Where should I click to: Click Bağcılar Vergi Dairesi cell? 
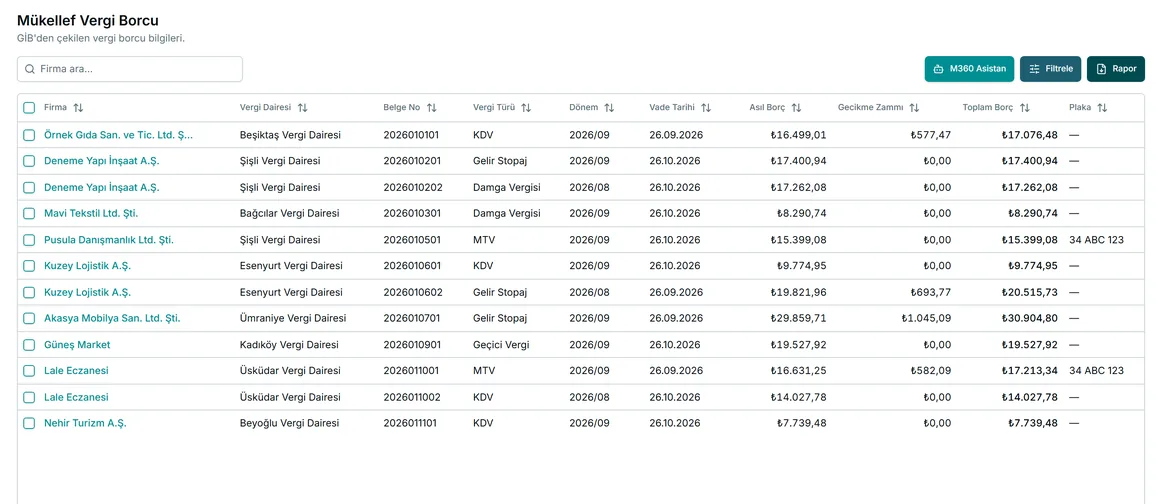tap(290, 213)
